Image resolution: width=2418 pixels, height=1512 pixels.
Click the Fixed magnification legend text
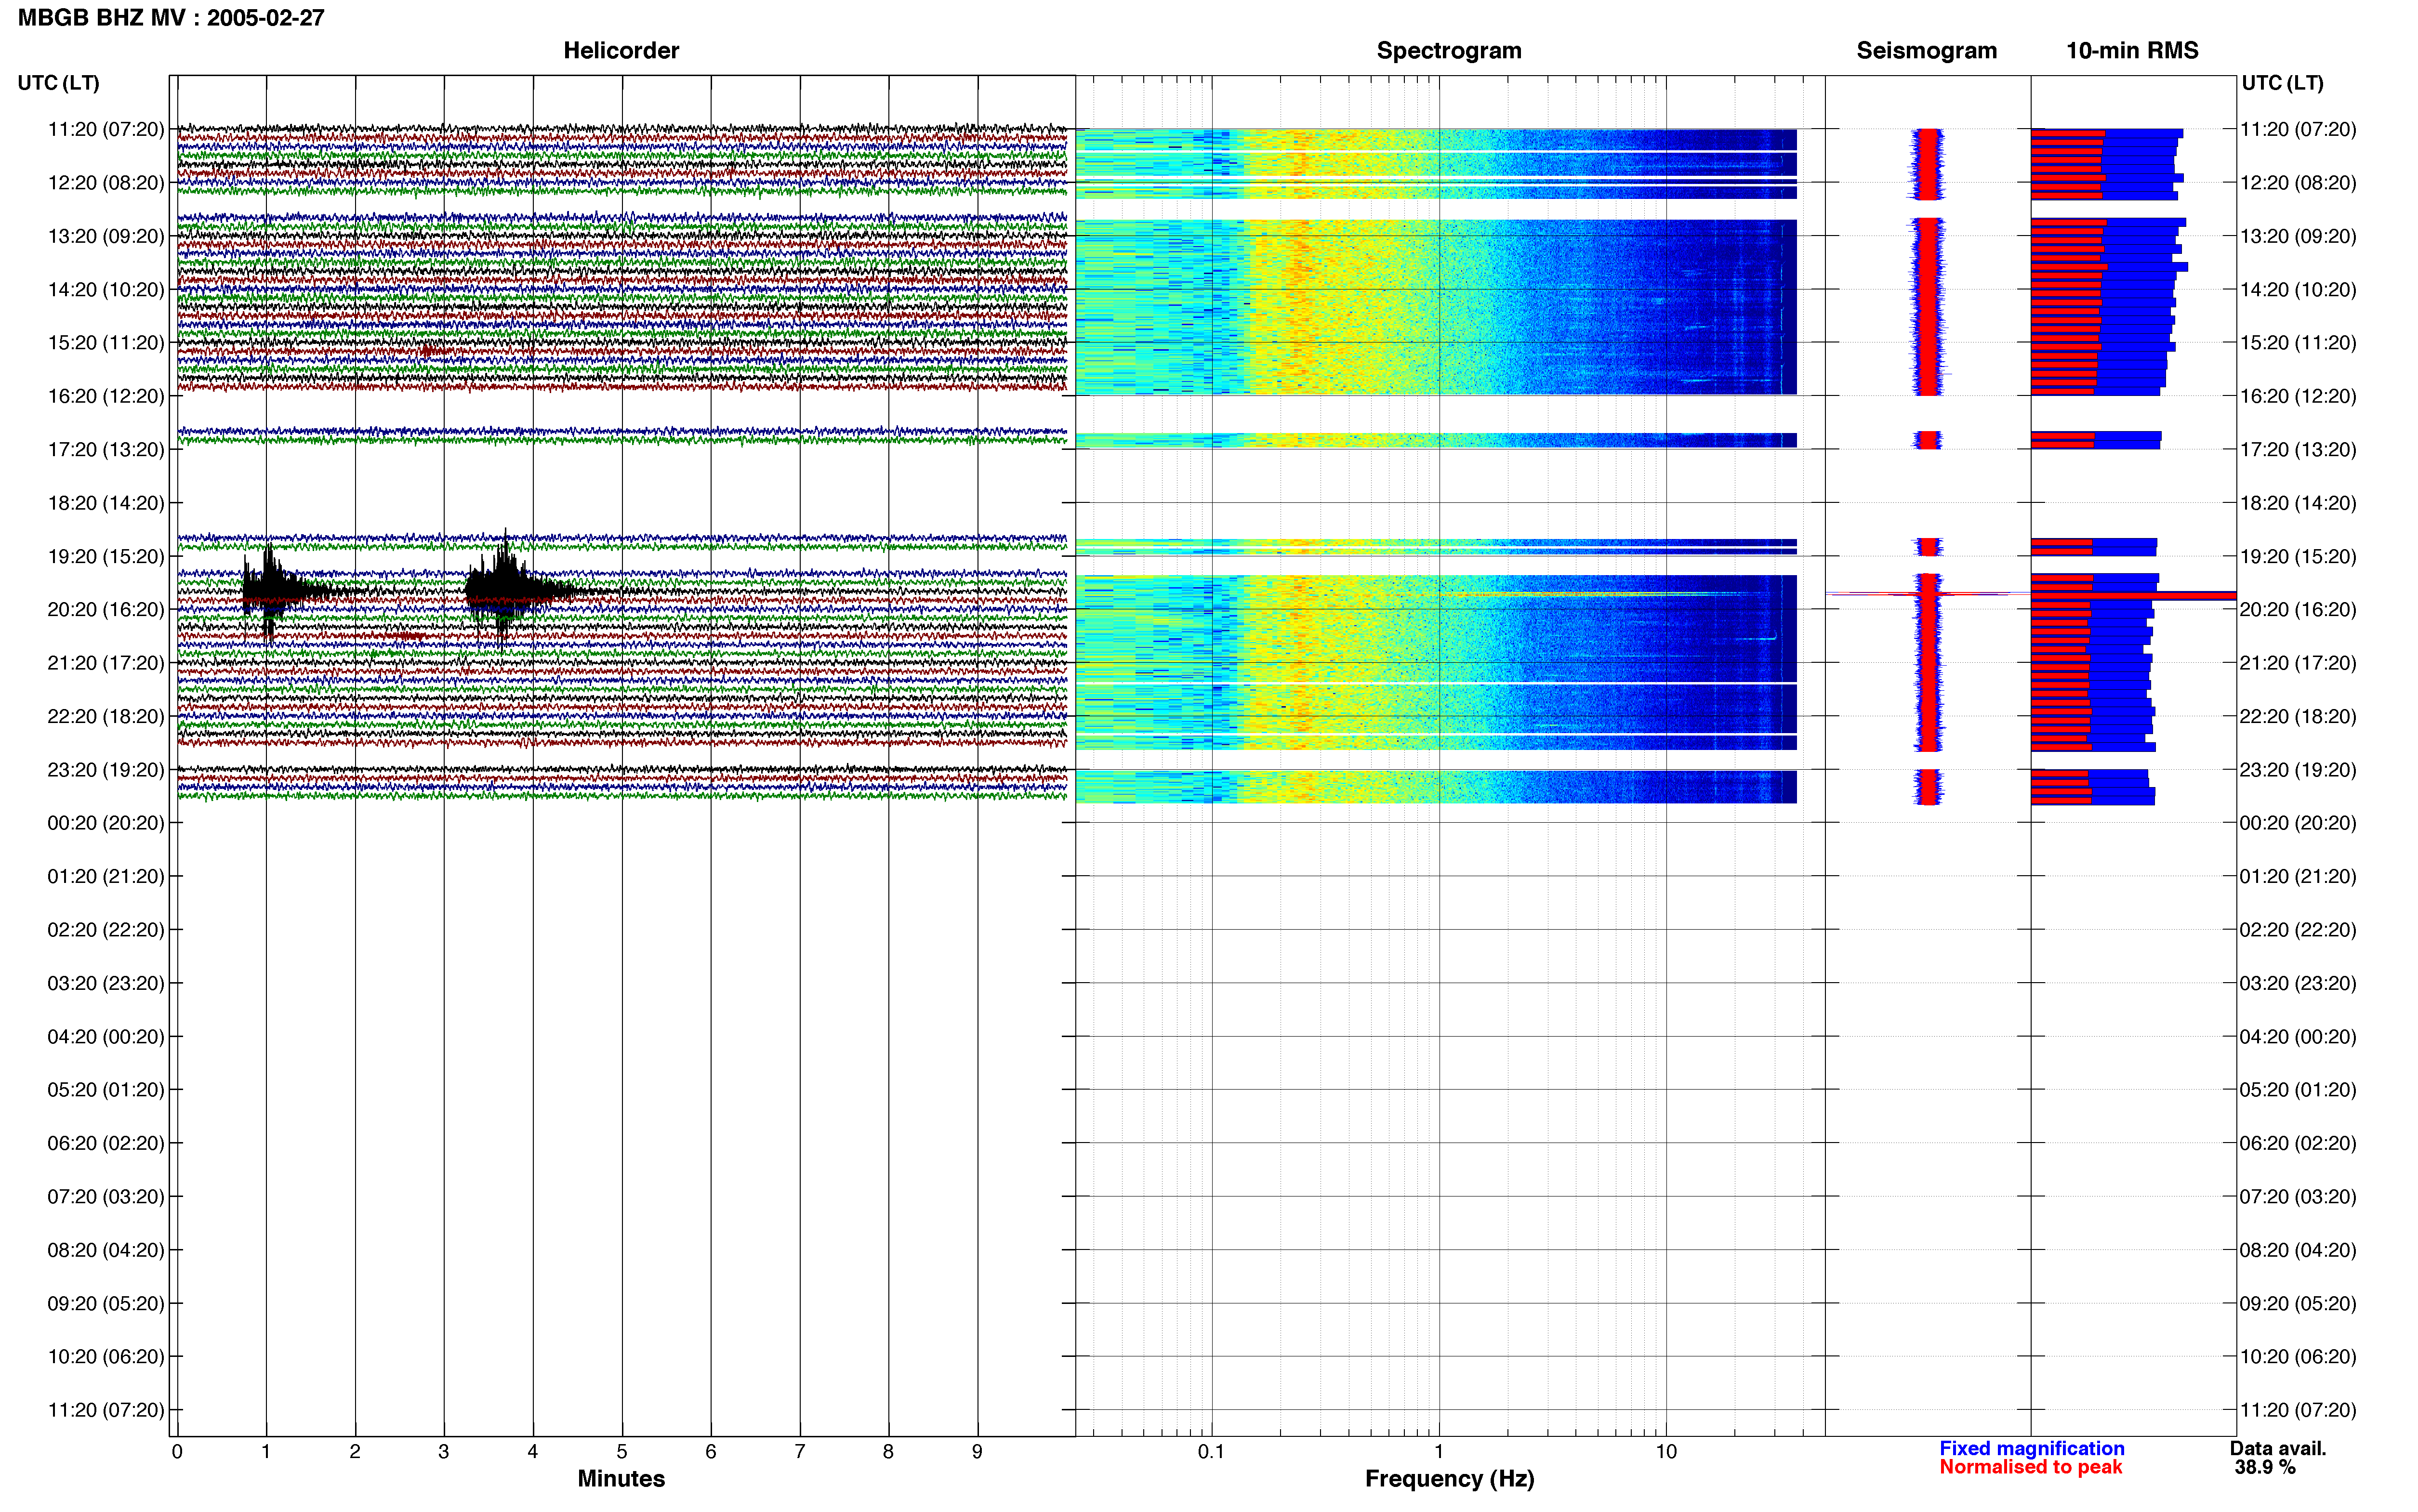[x=2031, y=1448]
